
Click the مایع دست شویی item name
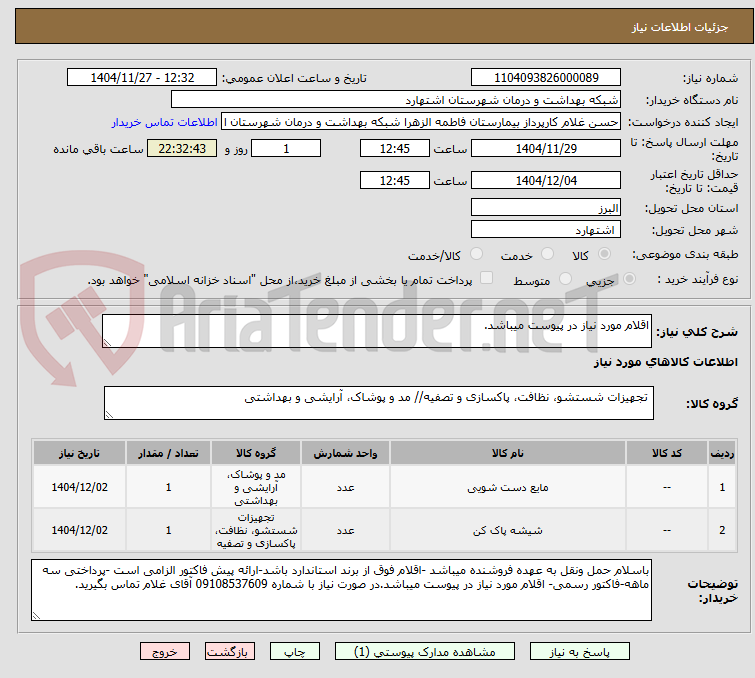(x=508, y=487)
